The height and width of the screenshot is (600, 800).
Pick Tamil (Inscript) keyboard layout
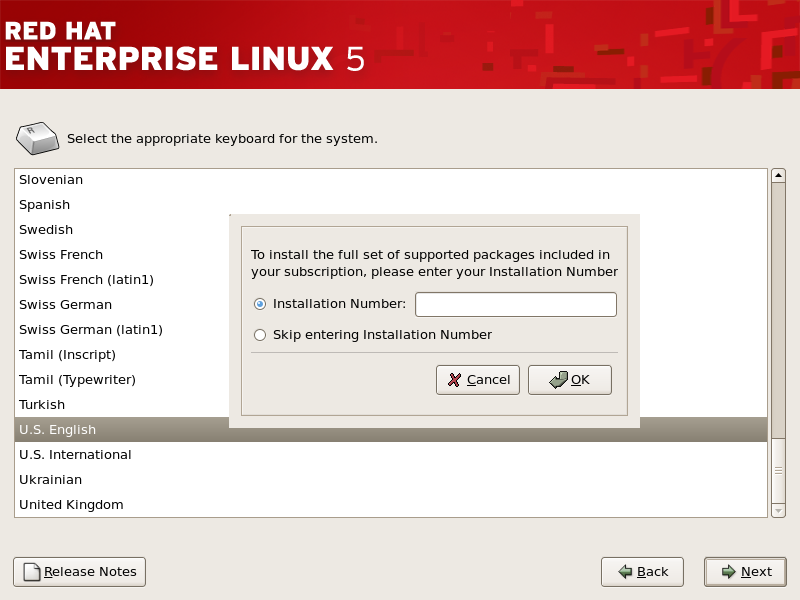coord(67,355)
